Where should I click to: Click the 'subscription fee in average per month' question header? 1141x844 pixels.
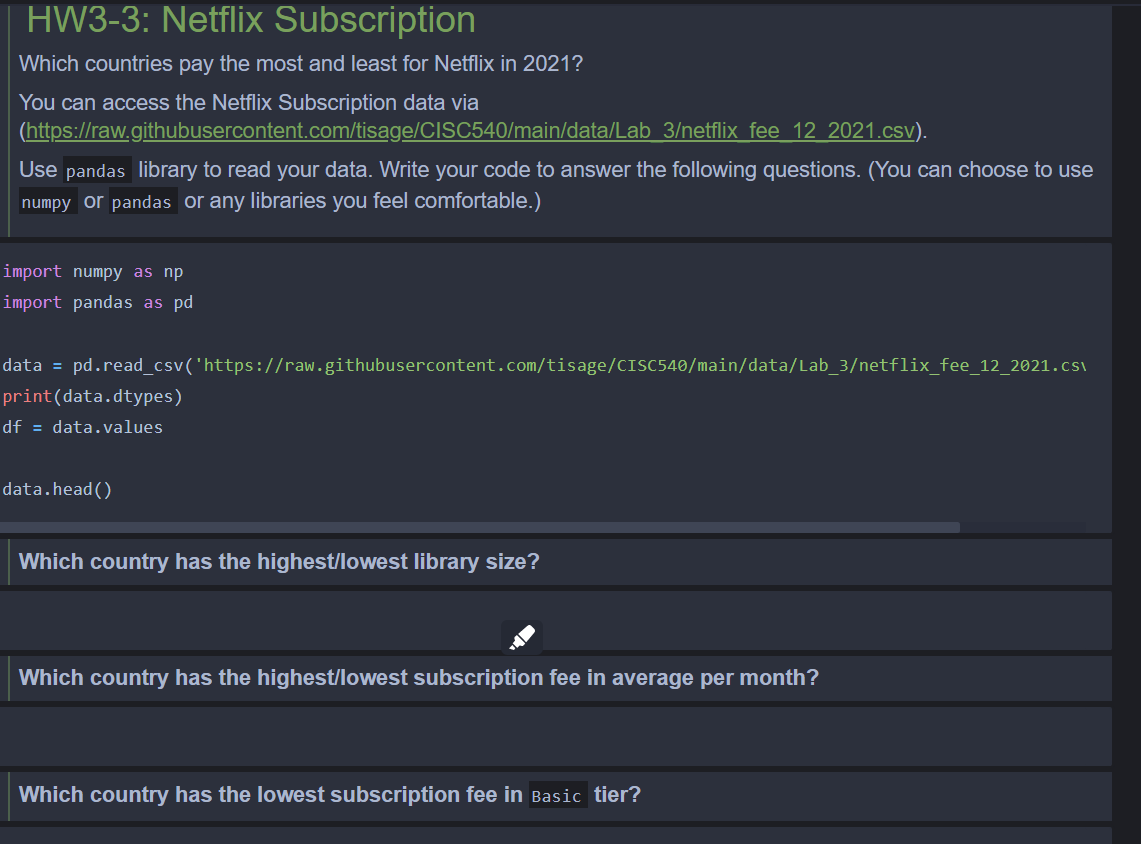[418, 678]
